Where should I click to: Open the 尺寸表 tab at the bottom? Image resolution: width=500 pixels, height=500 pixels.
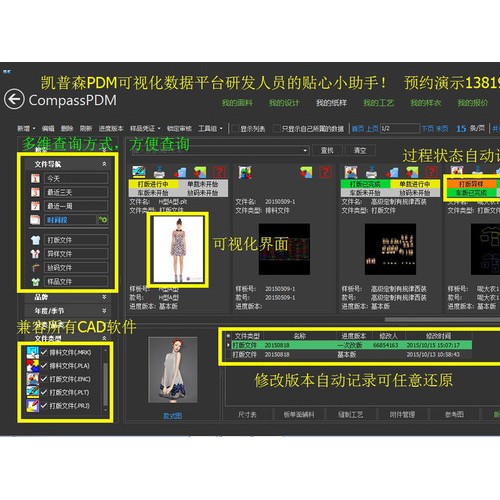click(247, 415)
